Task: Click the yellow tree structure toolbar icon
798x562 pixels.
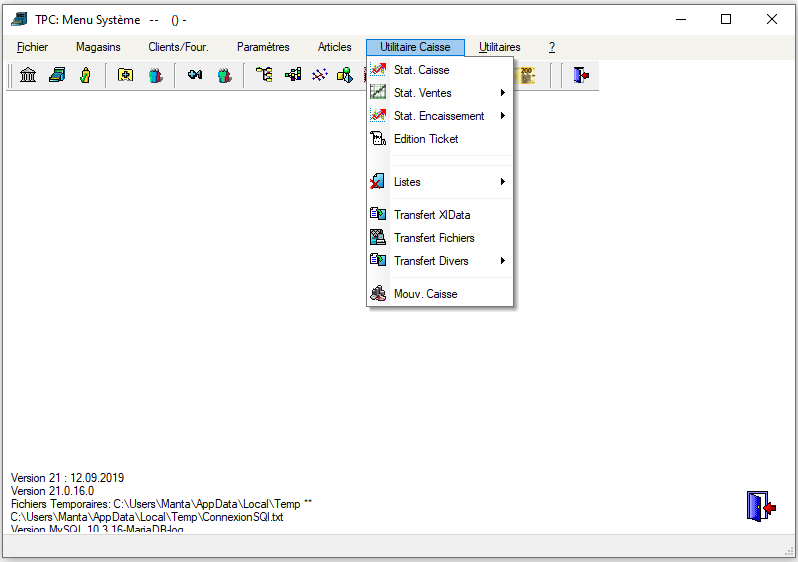Action: coord(264,75)
